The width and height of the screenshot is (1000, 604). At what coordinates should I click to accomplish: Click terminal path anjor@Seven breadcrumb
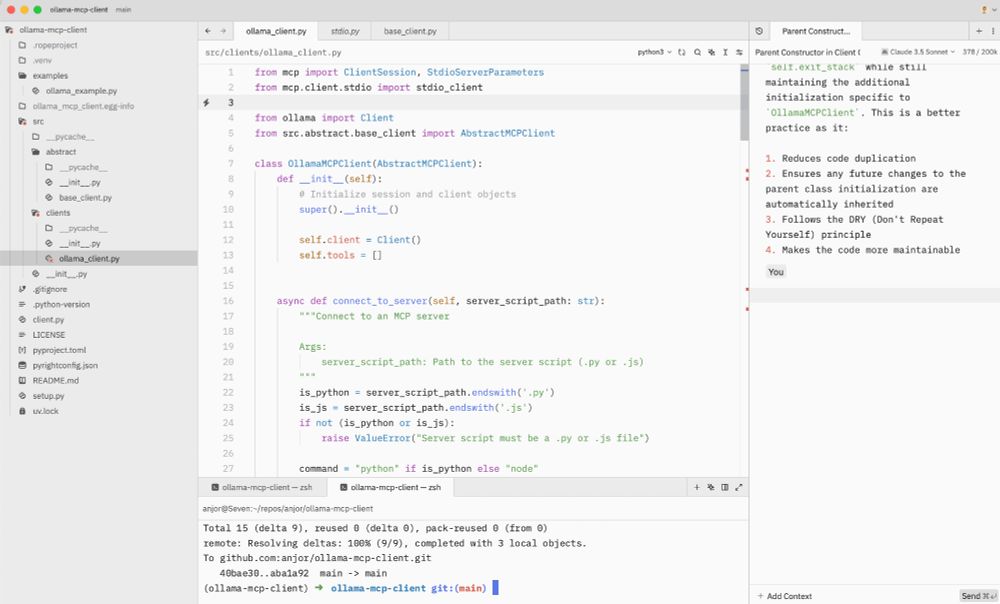click(288, 509)
